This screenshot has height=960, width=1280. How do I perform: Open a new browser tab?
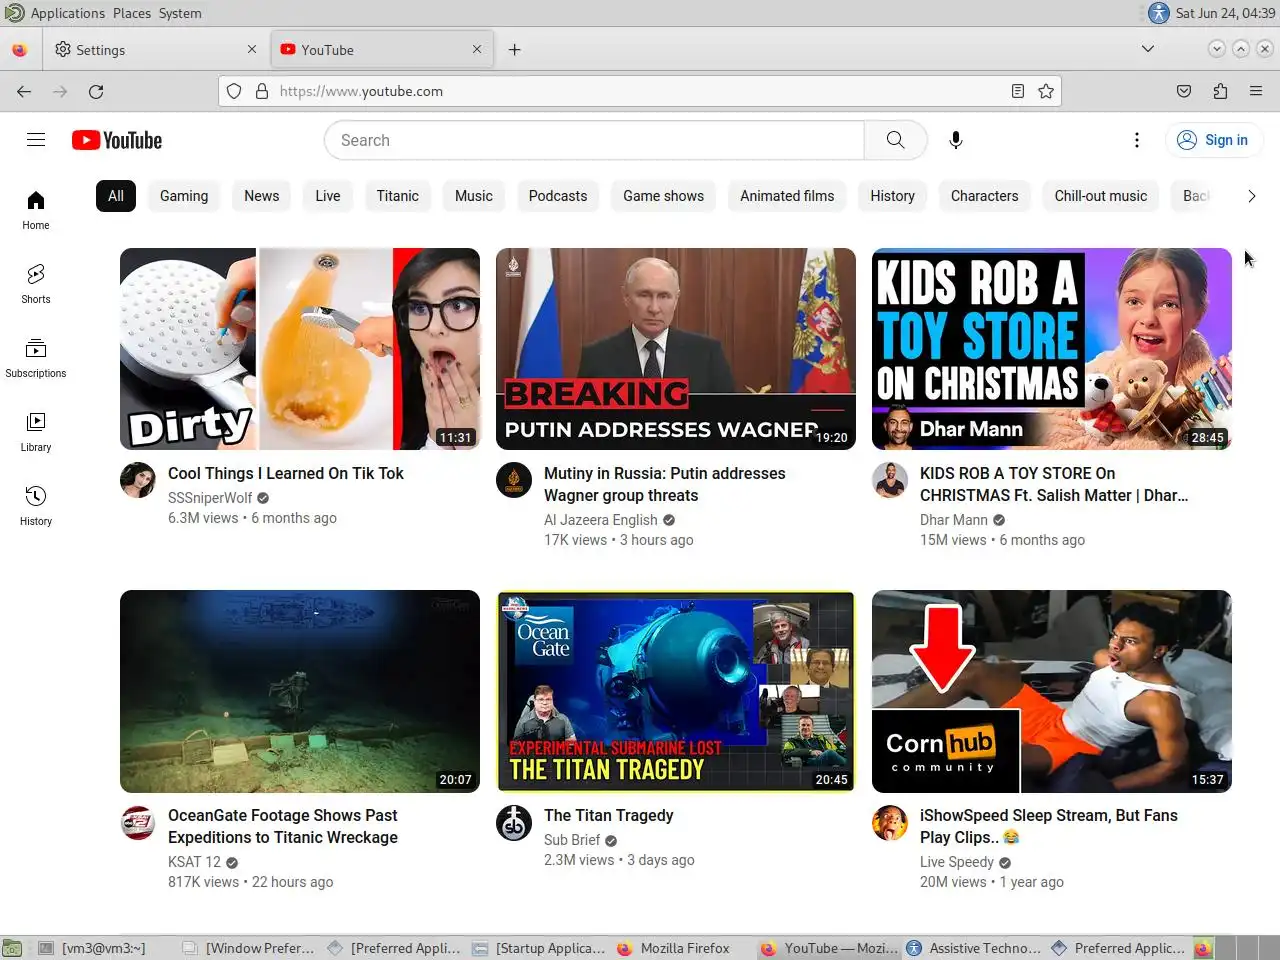pyautogui.click(x=515, y=49)
